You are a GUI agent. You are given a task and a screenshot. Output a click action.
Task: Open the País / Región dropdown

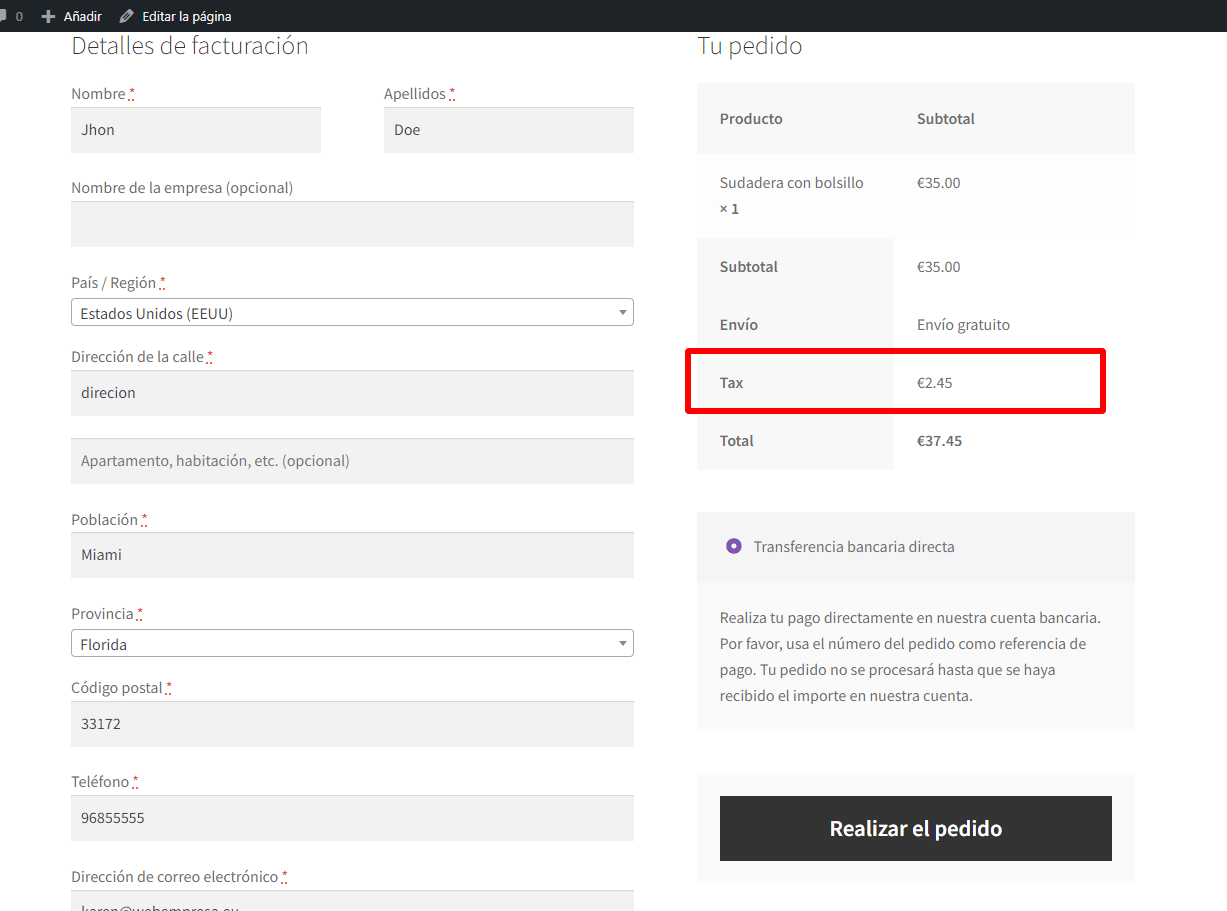tap(352, 313)
